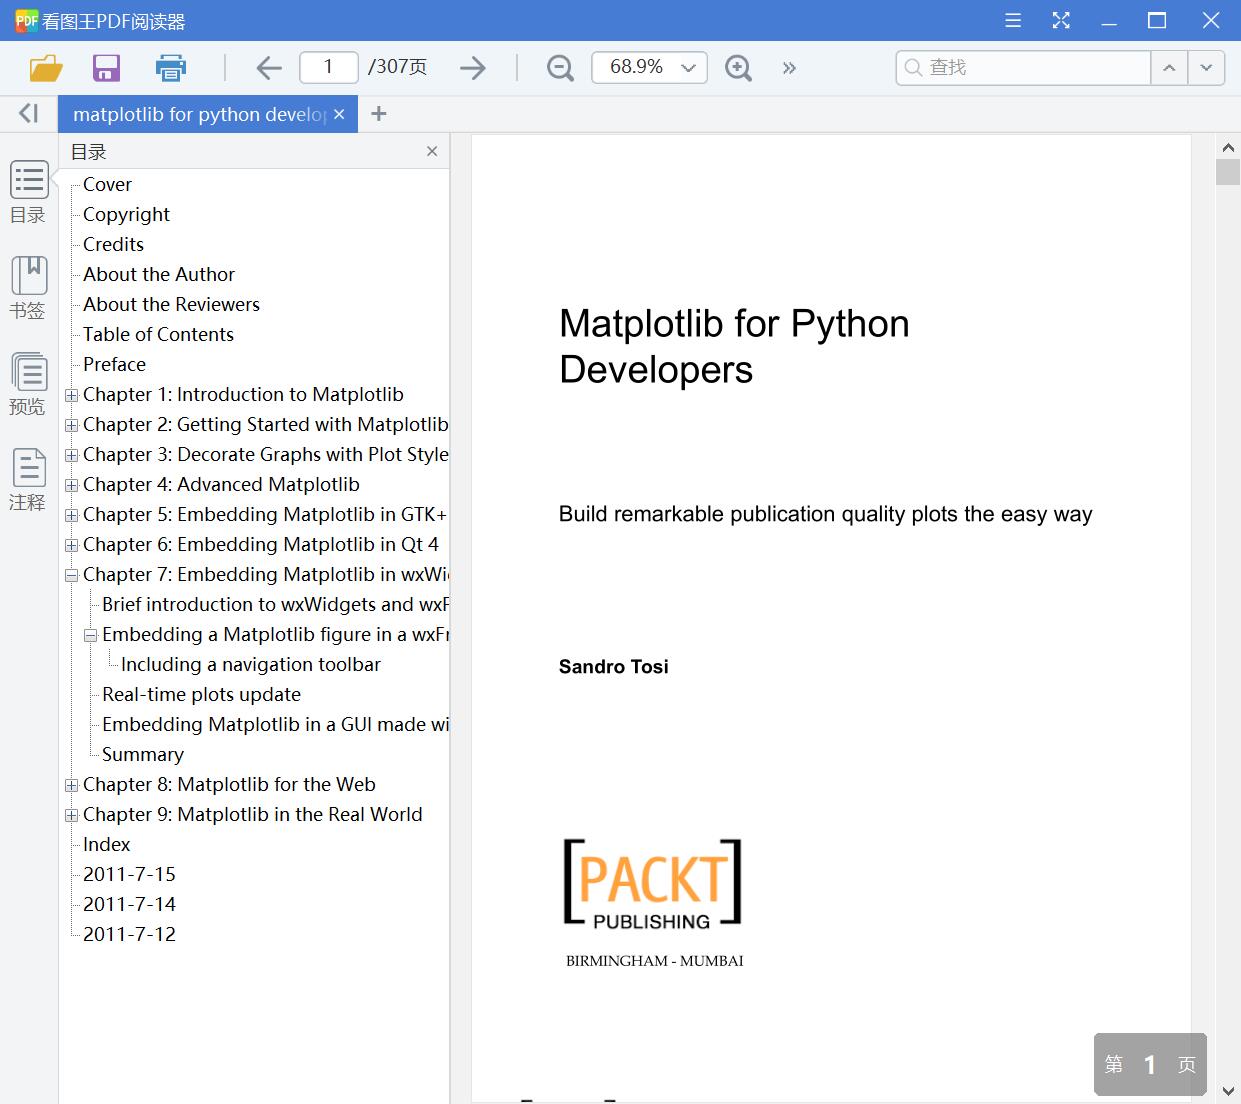
Task: Open a file using the folder icon
Action: [x=45, y=67]
